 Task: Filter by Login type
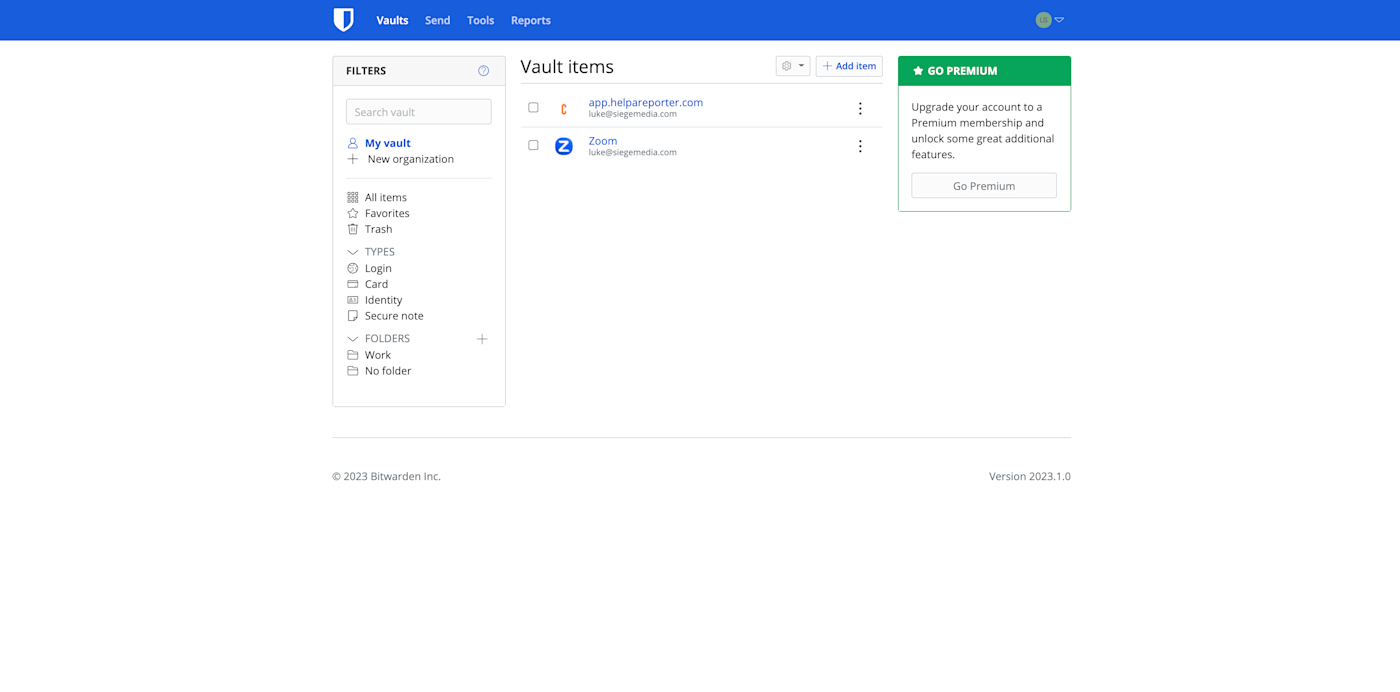378,268
